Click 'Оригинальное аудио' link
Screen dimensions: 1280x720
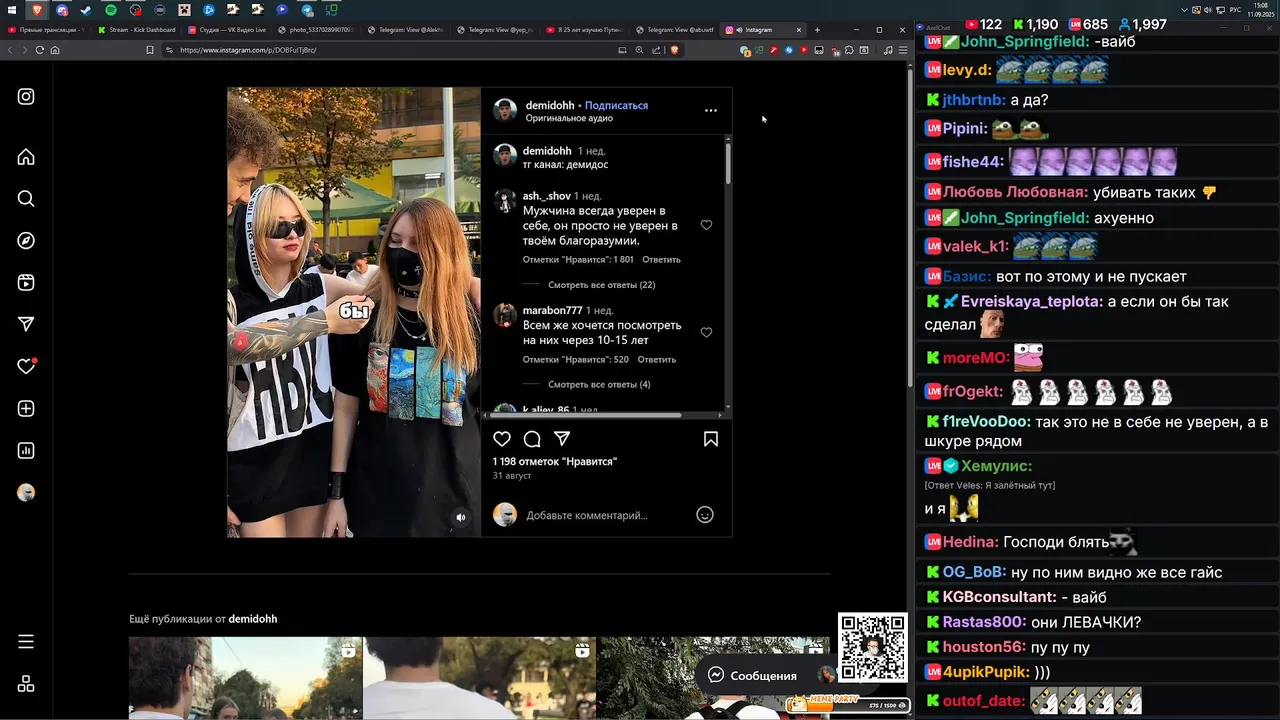tap(569, 118)
